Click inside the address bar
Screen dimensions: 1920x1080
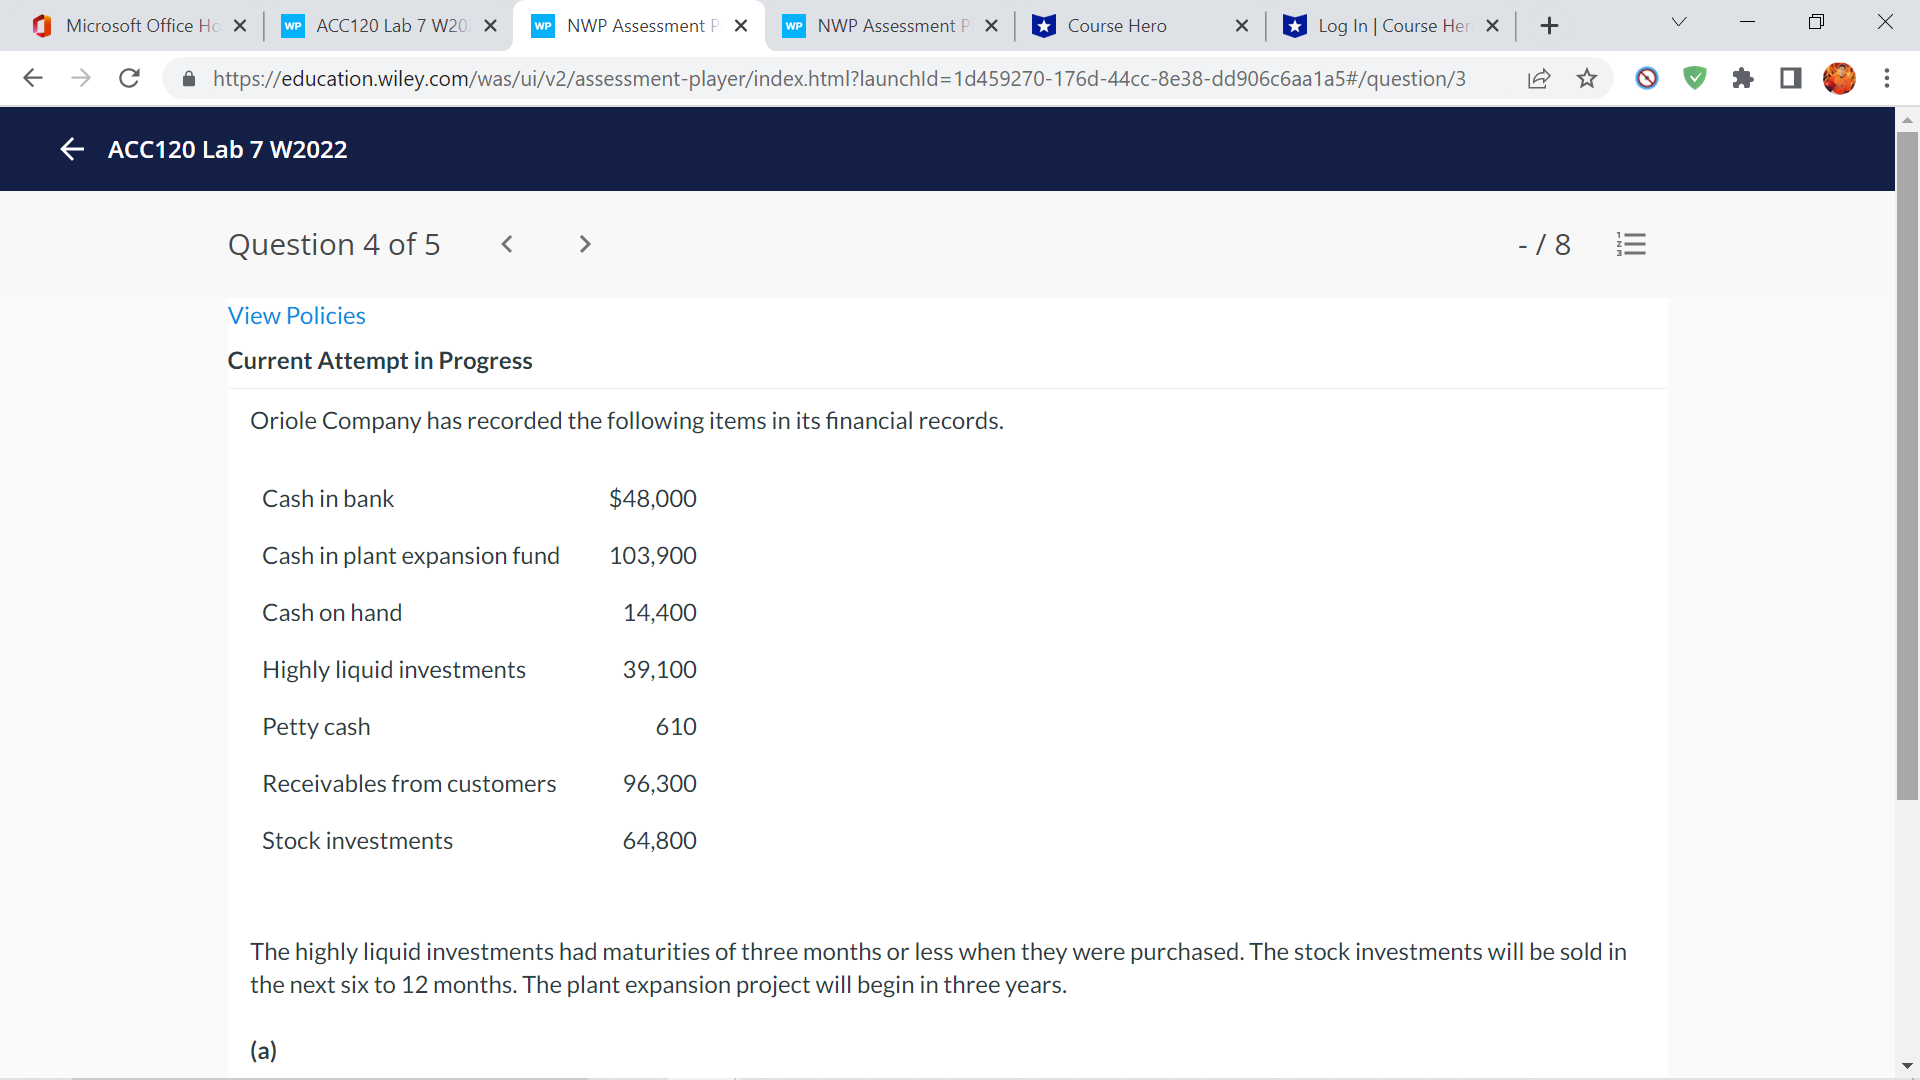[700, 78]
